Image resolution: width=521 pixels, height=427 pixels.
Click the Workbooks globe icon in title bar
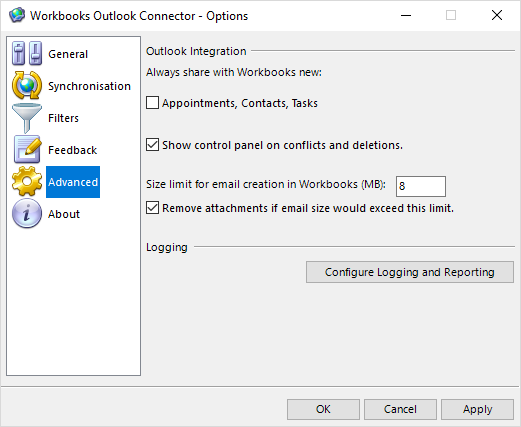(17, 15)
